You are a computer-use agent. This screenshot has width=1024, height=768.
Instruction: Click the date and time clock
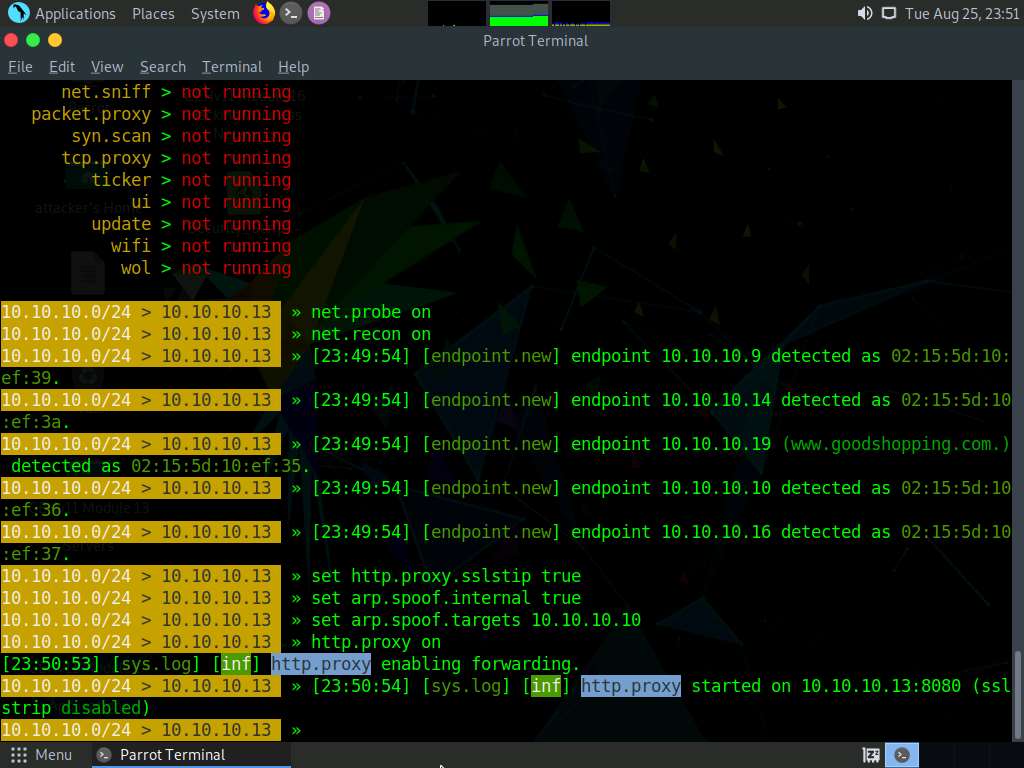(x=962, y=14)
